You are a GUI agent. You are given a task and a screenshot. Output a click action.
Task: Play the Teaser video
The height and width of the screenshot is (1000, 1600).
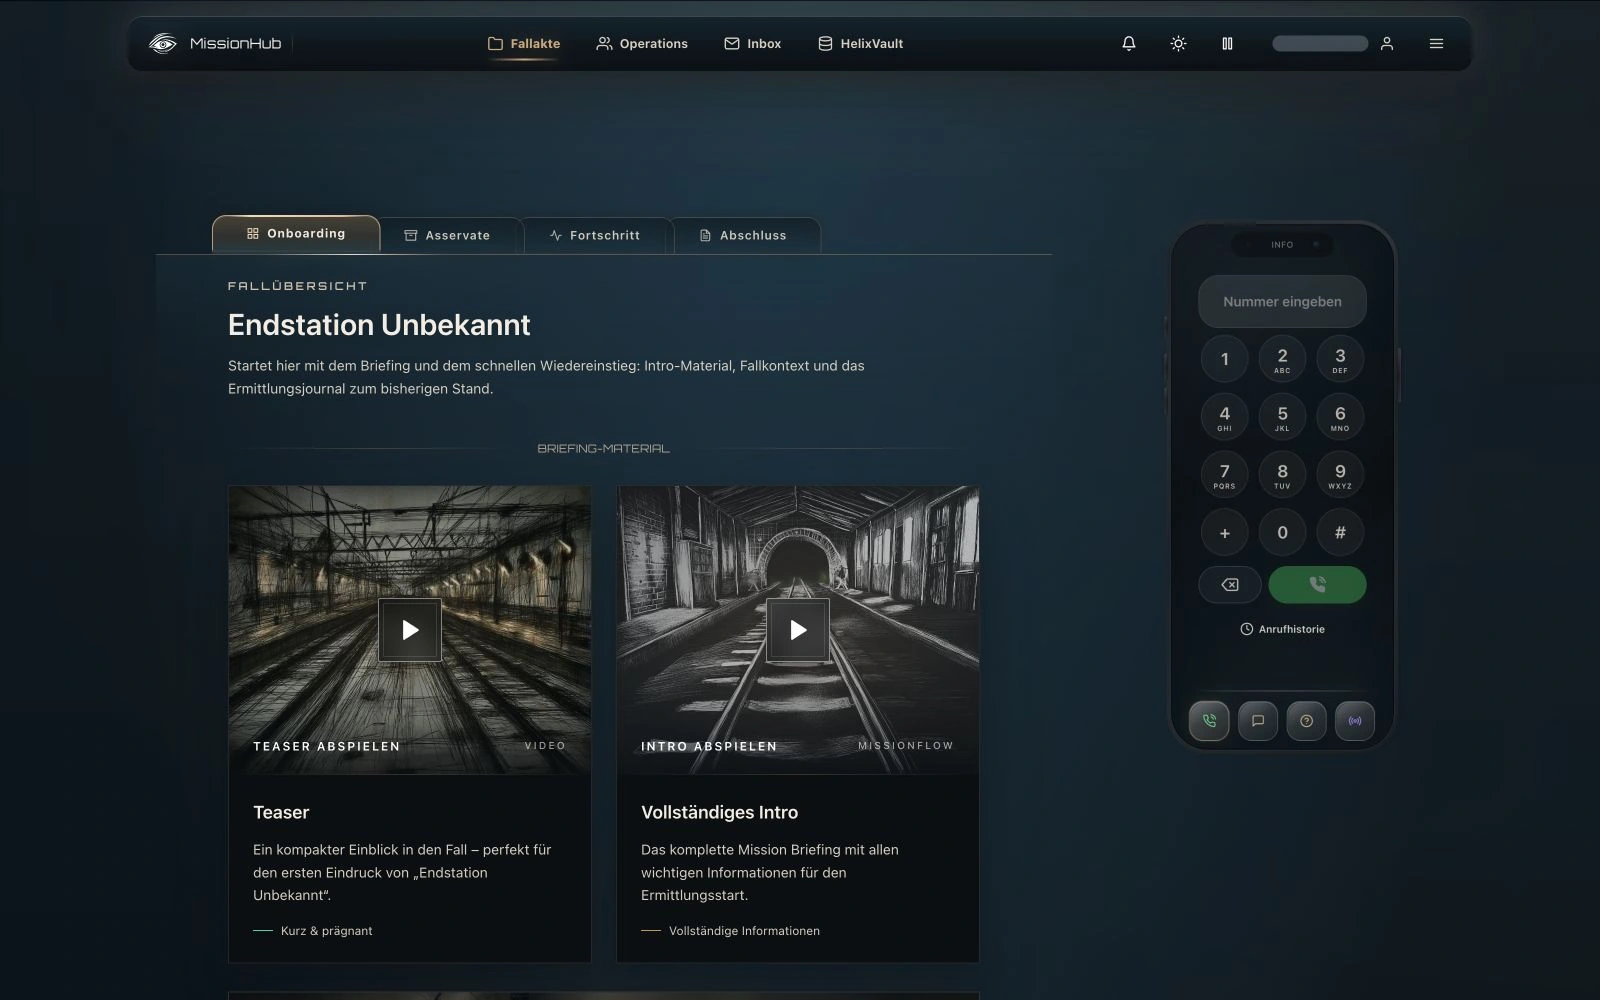[410, 630]
